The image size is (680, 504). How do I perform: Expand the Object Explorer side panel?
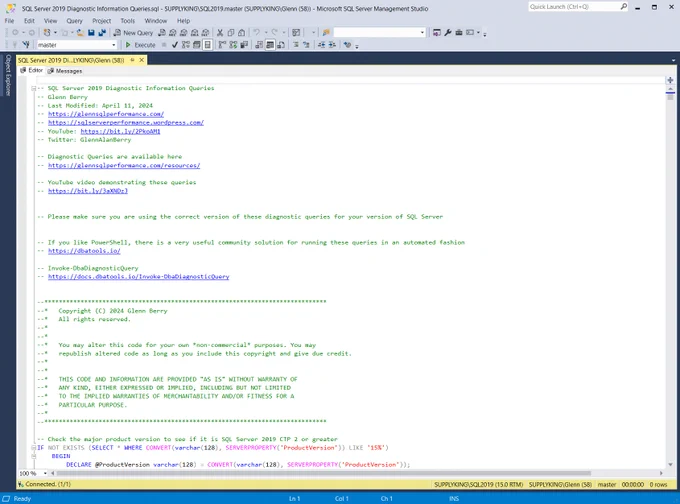click(8, 75)
